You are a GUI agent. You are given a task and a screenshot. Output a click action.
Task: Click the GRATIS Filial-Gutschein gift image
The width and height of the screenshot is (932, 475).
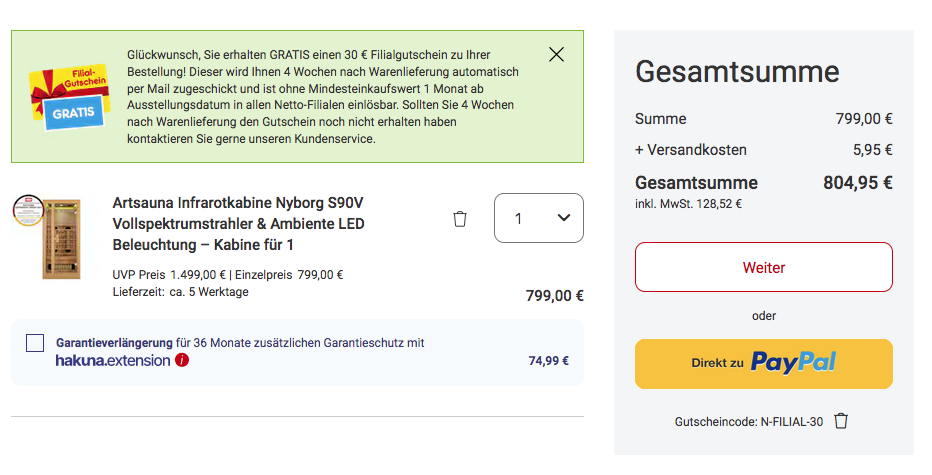tap(66, 97)
